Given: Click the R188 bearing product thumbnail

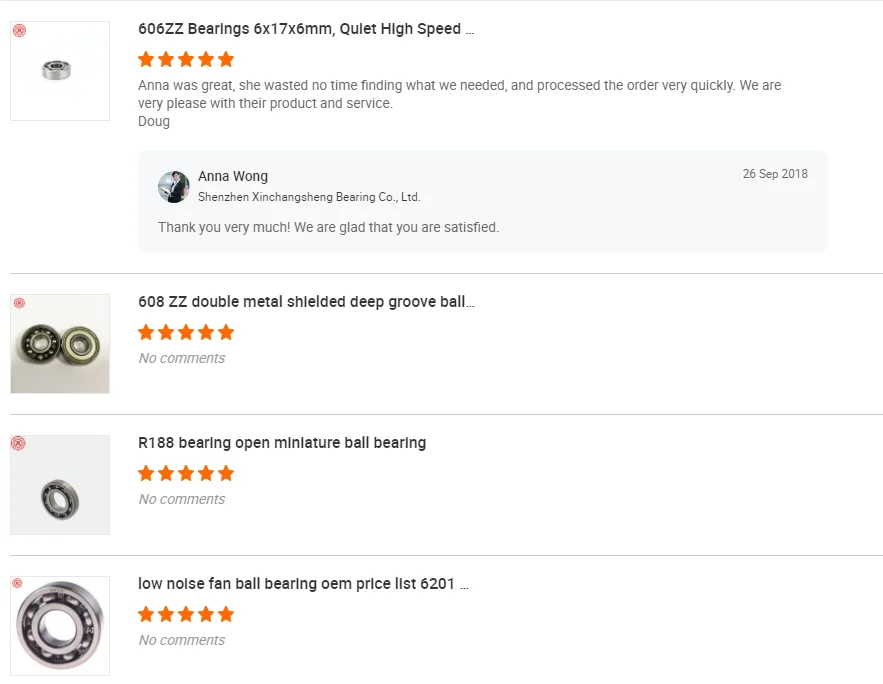Looking at the screenshot, I should 60,485.
